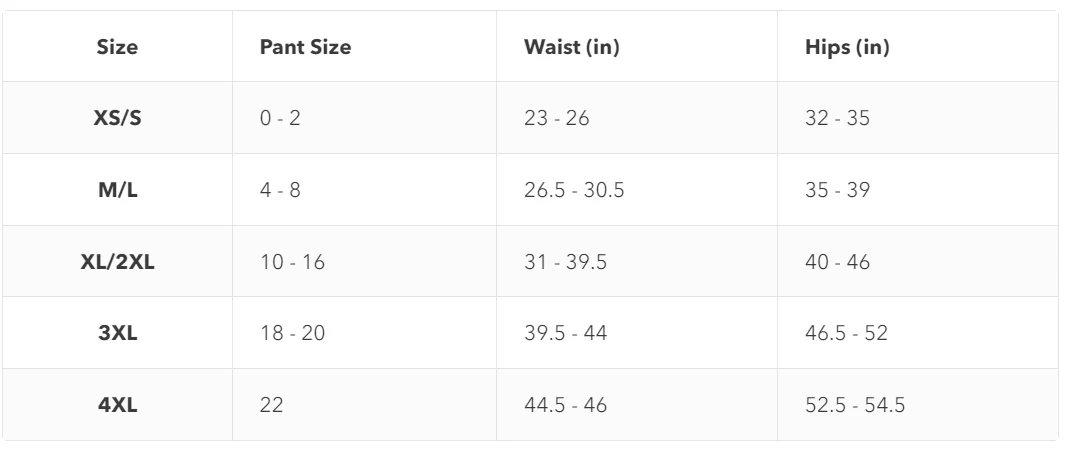Click the Size column header
The width and height of the screenshot is (1065, 454).
click(x=117, y=47)
